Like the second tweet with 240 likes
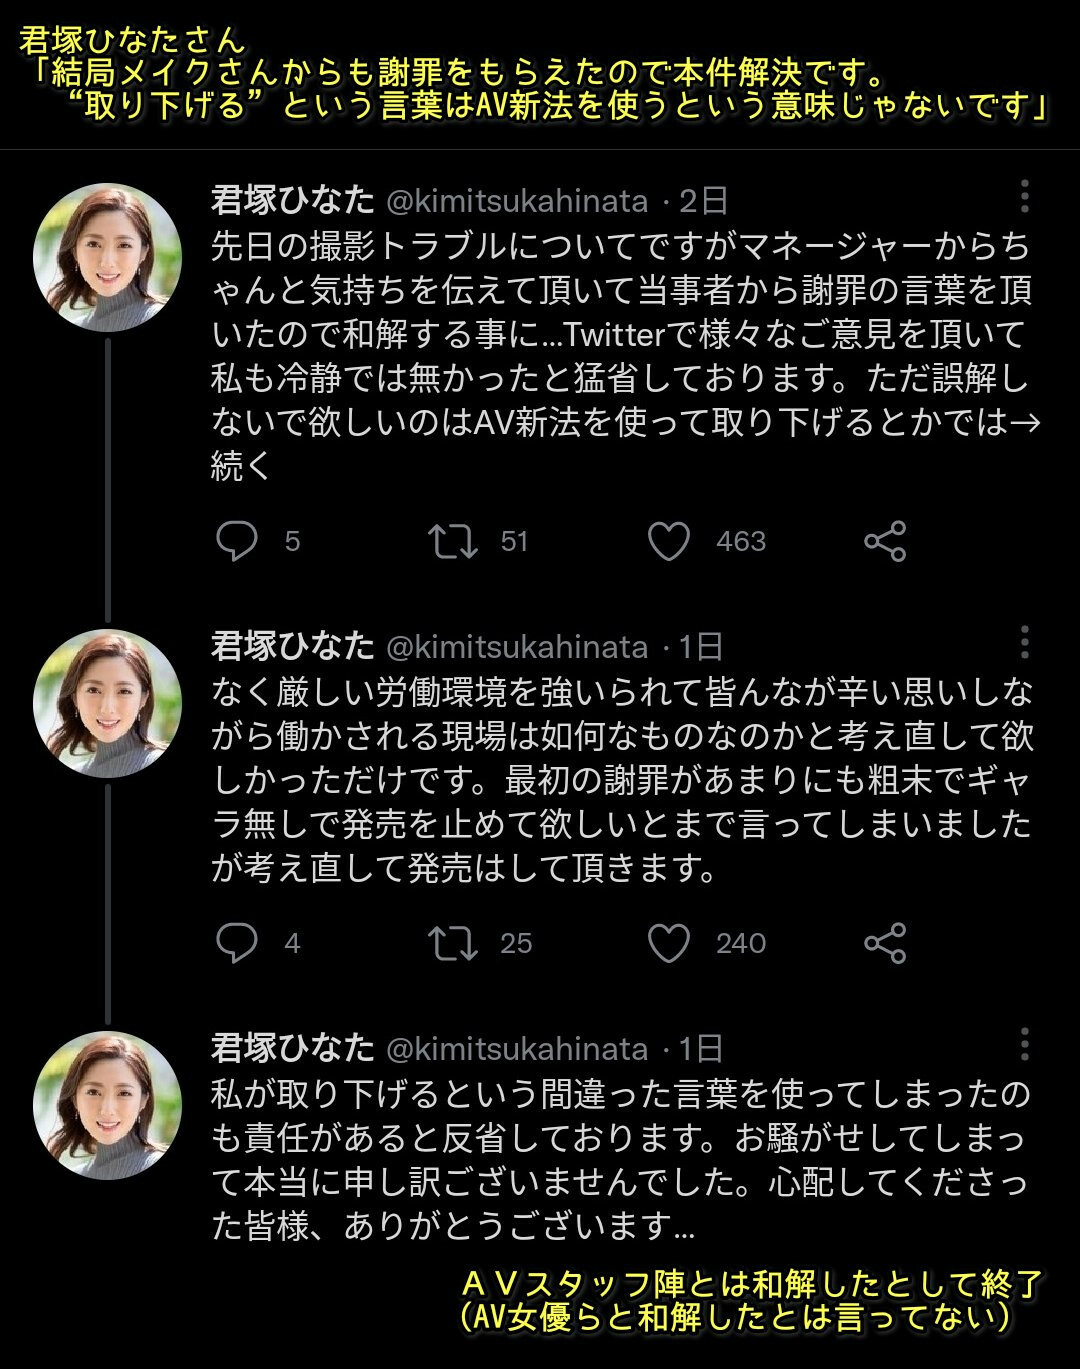Viewport: 1080px width, 1369px height. [x=669, y=943]
